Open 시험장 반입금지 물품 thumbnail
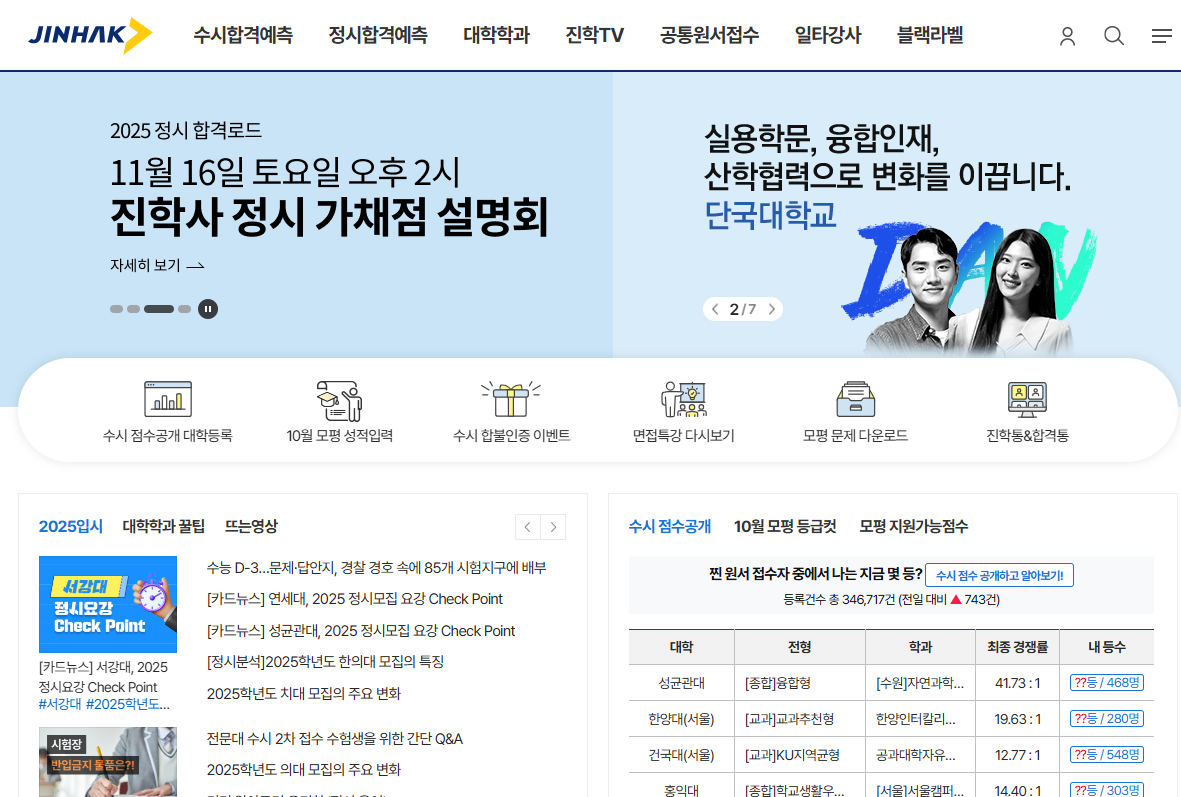Image resolution: width=1181 pixels, height=797 pixels. click(108, 762)
